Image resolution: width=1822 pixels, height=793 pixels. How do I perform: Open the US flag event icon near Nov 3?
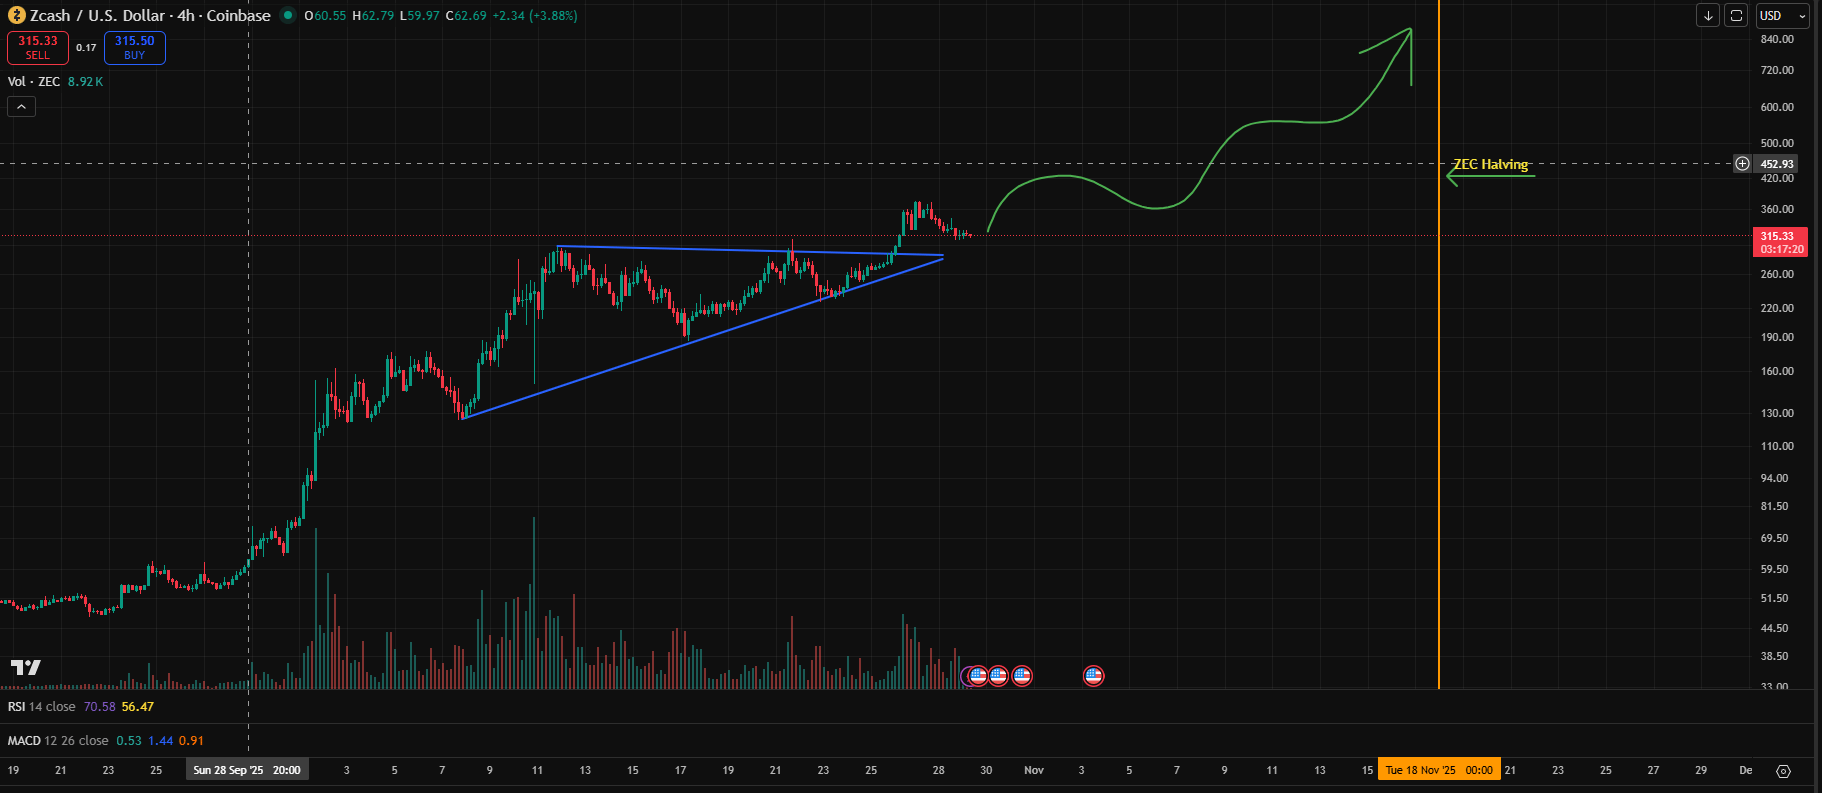pyautogui.click(x=1093, y=676)
